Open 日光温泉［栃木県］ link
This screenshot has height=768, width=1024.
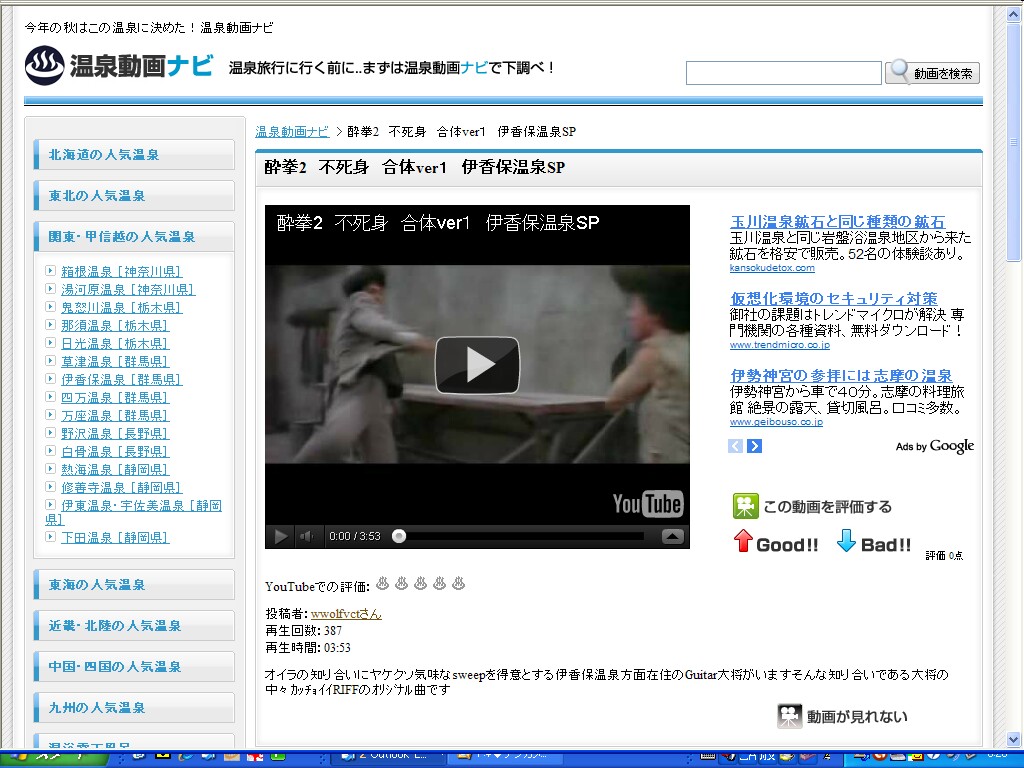point(115,343)
